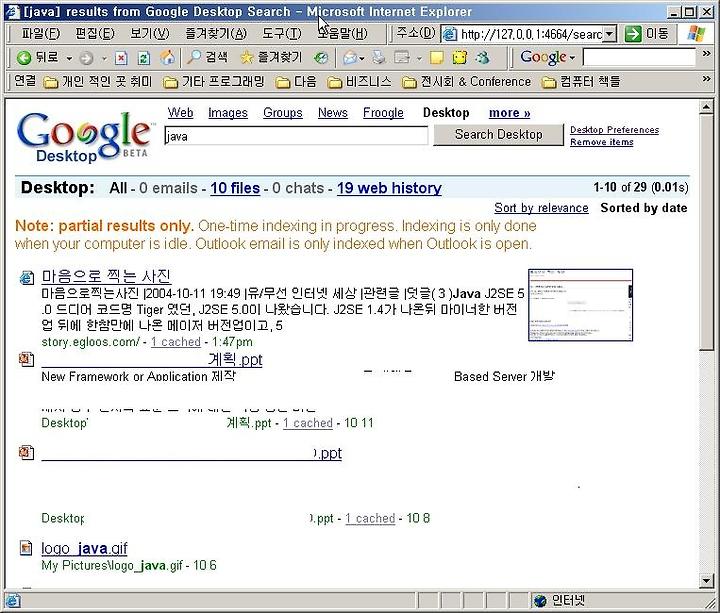Click the Search Desktop button

click(499, 135)
